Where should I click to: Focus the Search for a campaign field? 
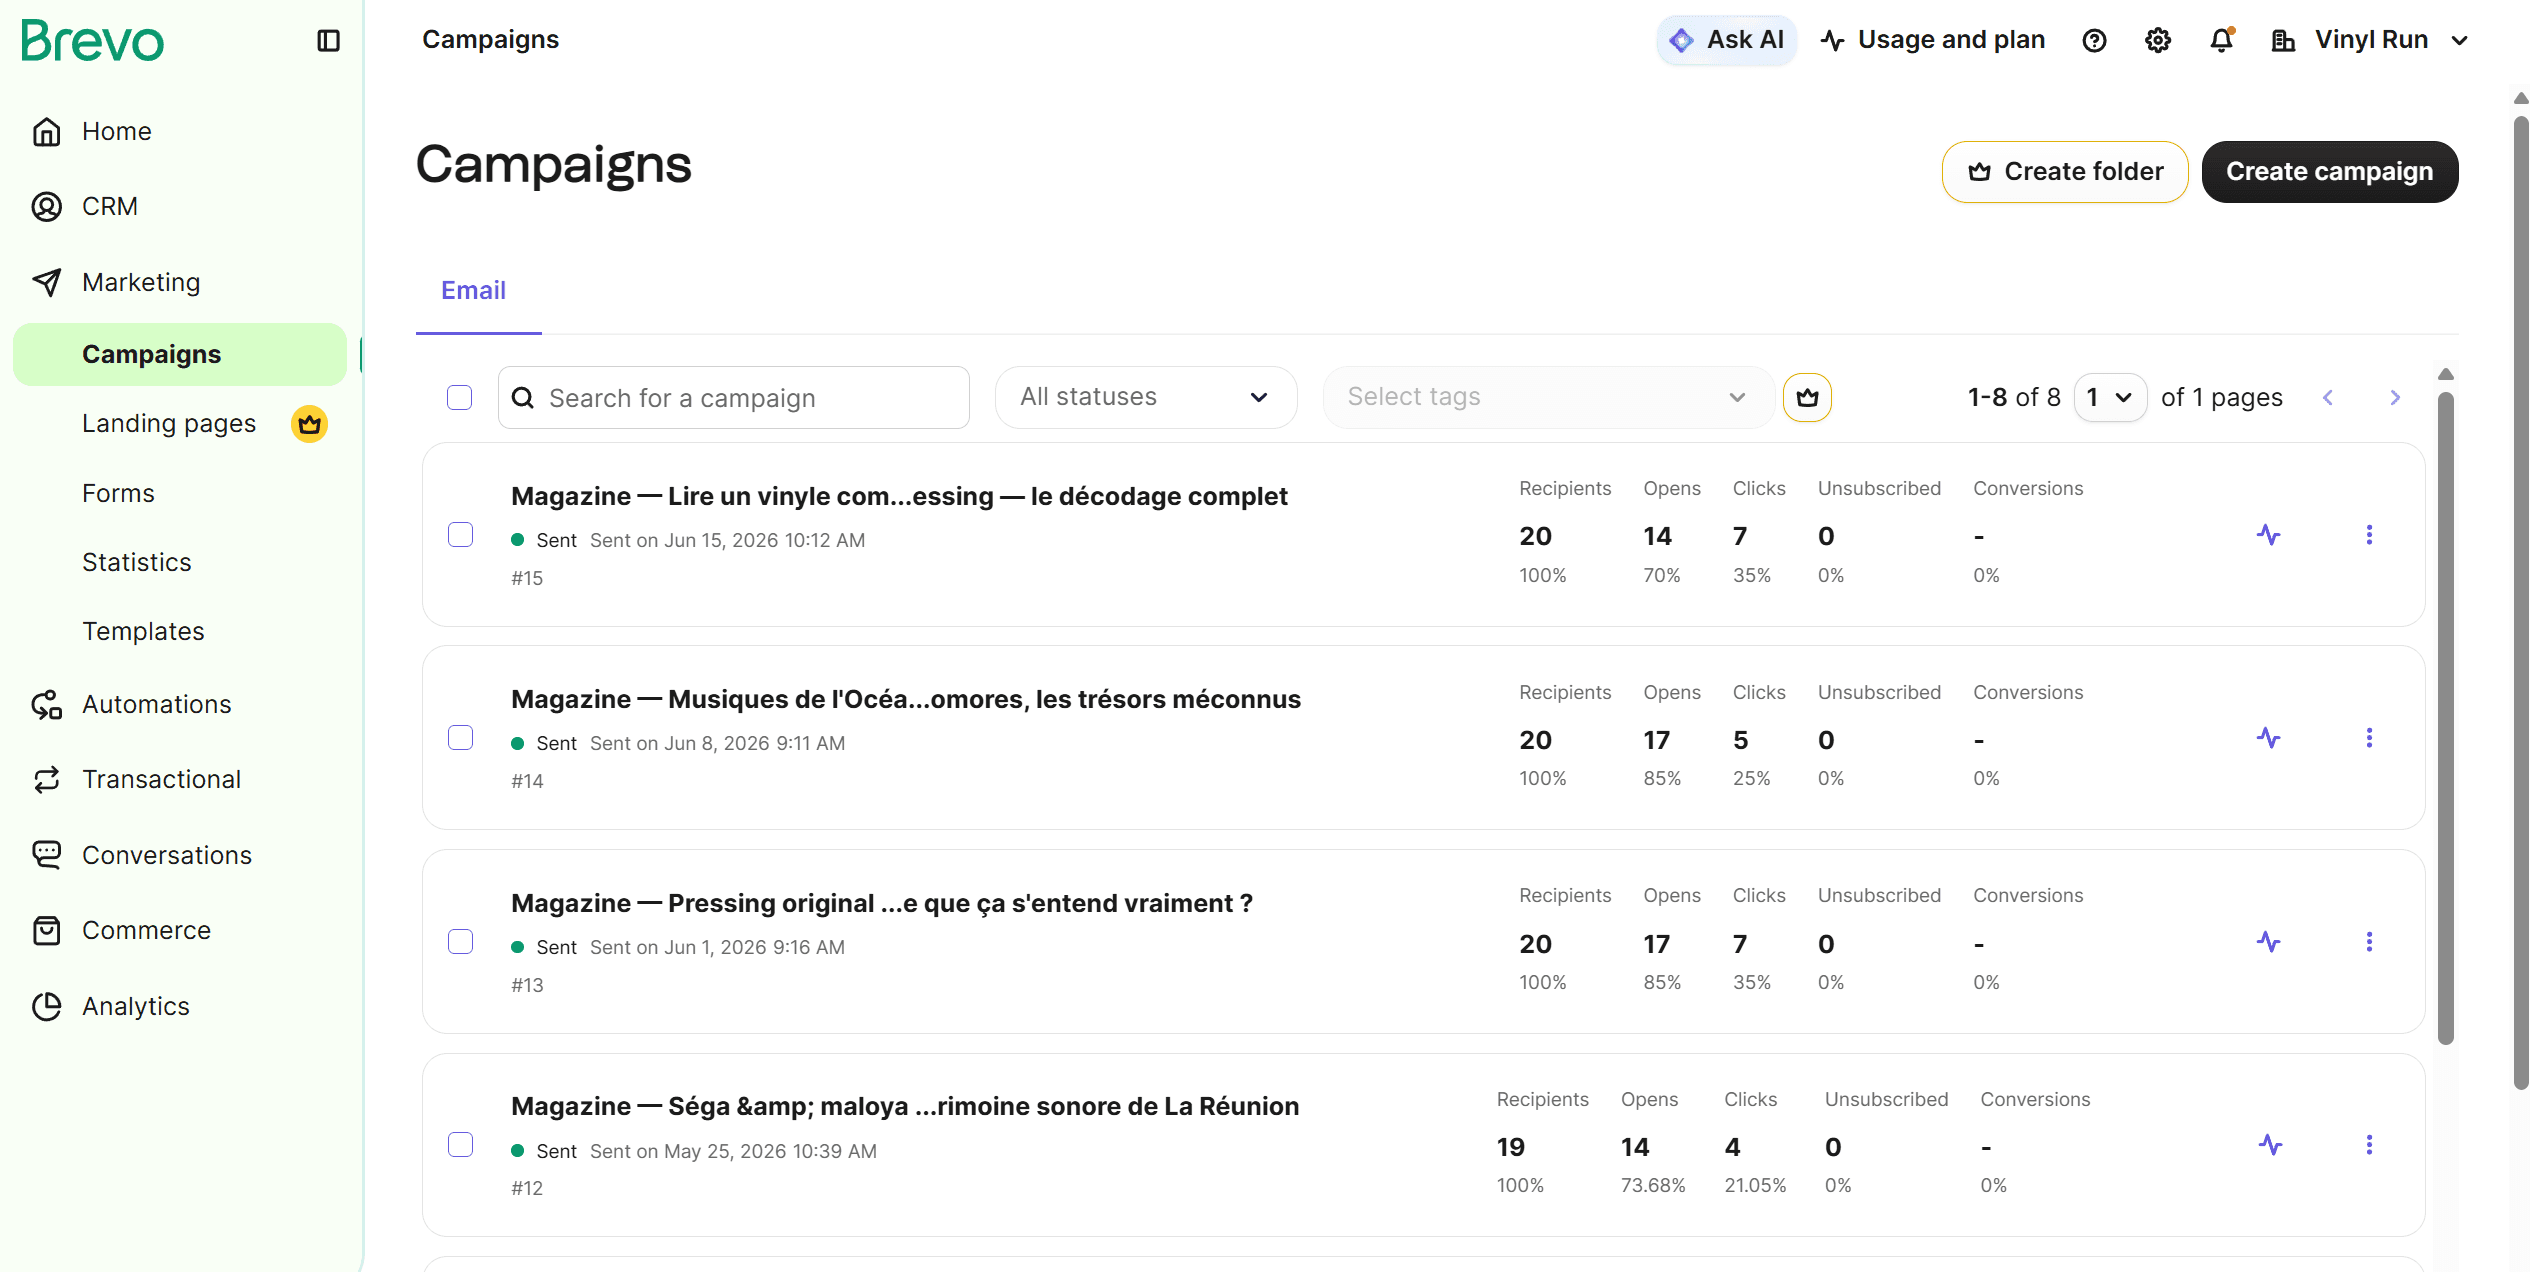[x=734, y=398]
